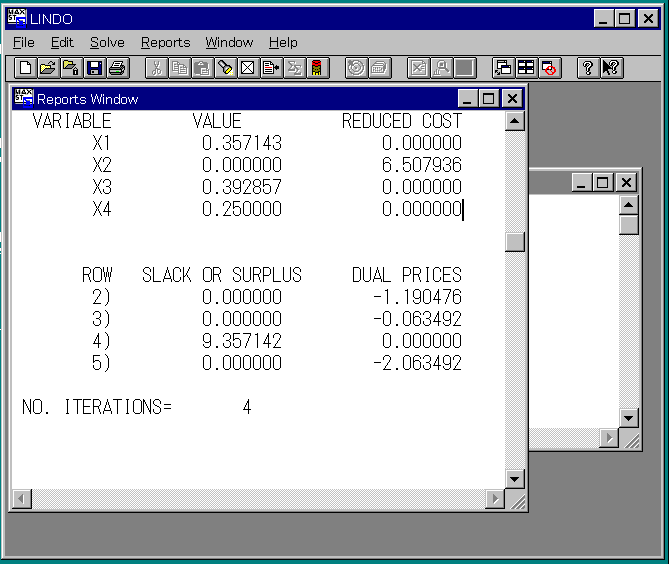Minimize the Reports Window

468,99
